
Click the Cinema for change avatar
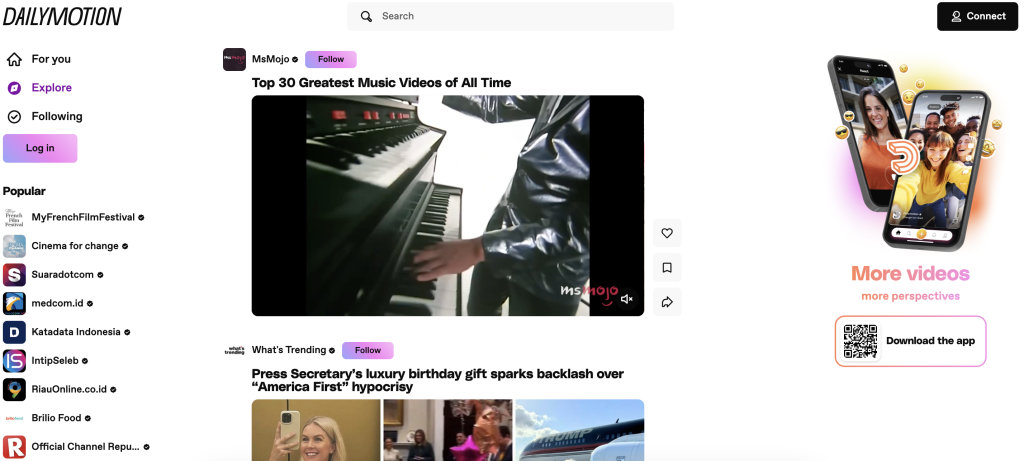14,246
